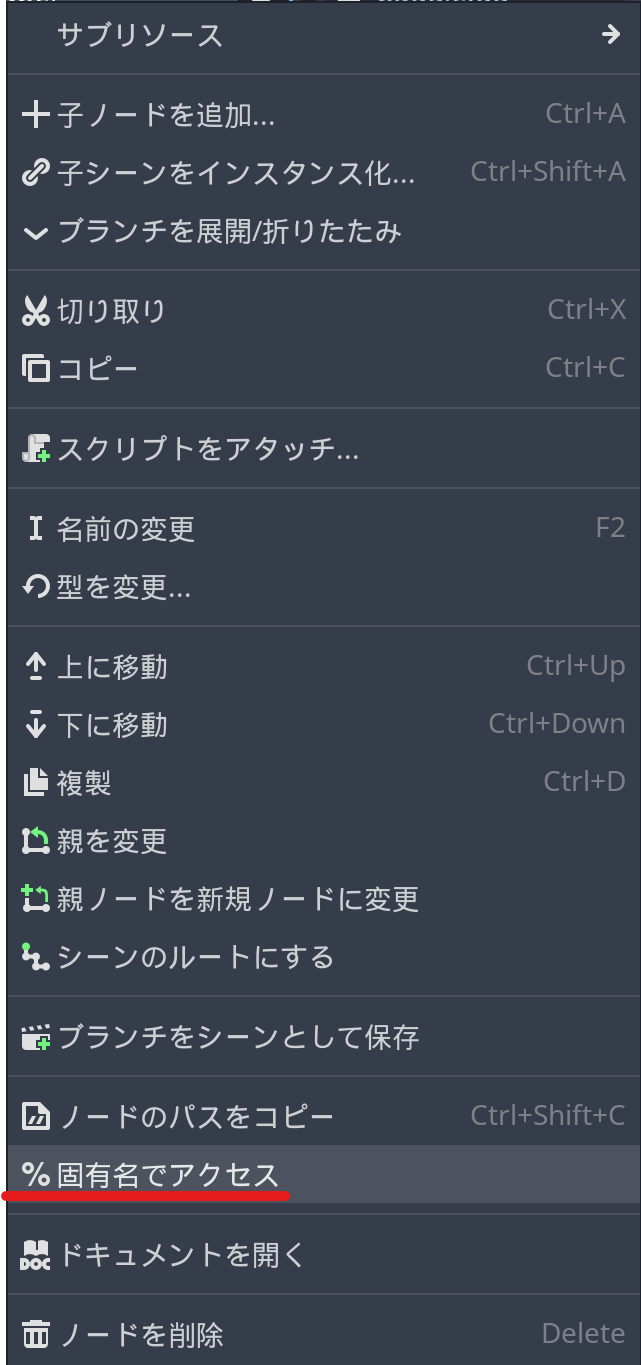Expand the サブリソース submenu arrow
The image size is (641, 1365).
coord(611,35)
